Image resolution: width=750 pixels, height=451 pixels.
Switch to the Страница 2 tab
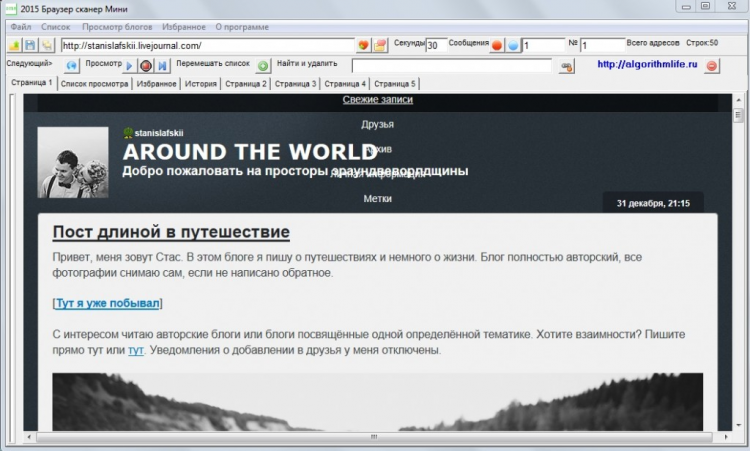tap(246, 84)
